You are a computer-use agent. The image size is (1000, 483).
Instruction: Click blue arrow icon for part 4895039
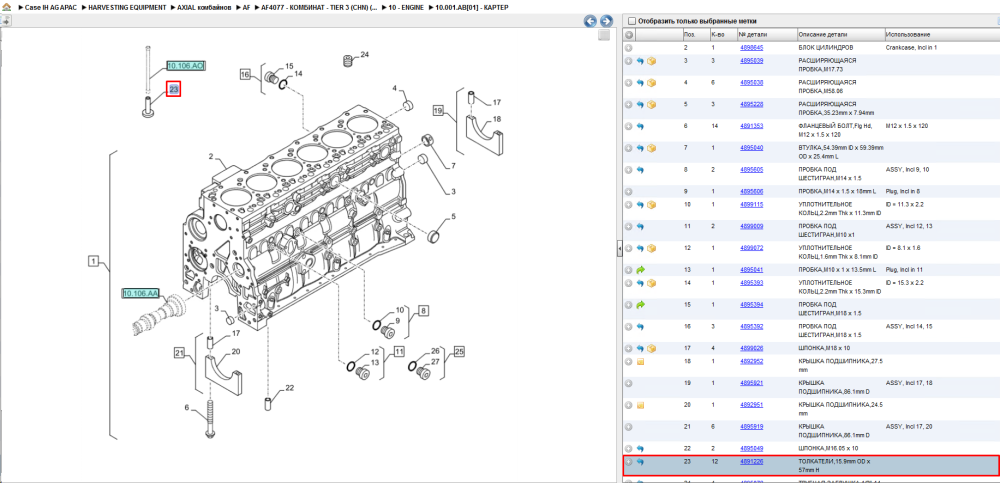640,61
